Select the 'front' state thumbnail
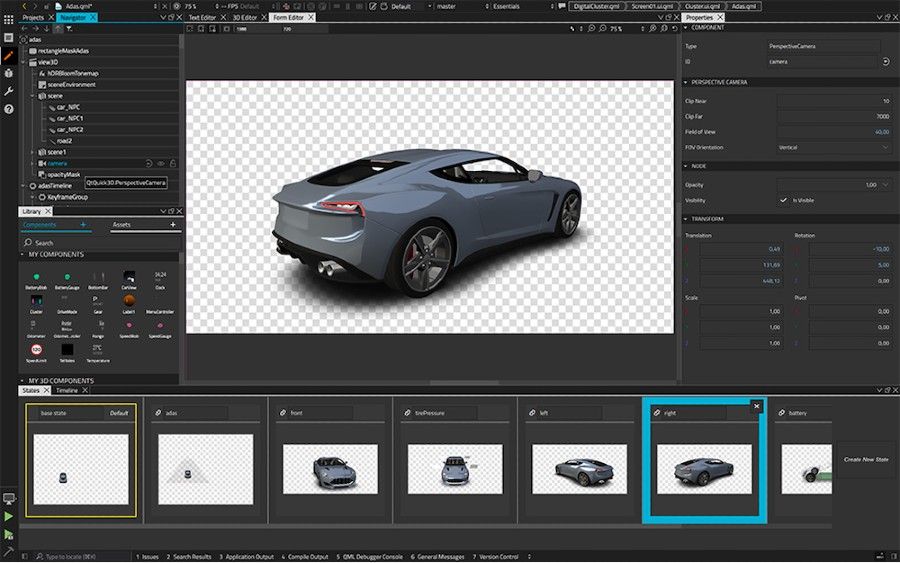This screenshot has width=900, height=563. [330, 469]
